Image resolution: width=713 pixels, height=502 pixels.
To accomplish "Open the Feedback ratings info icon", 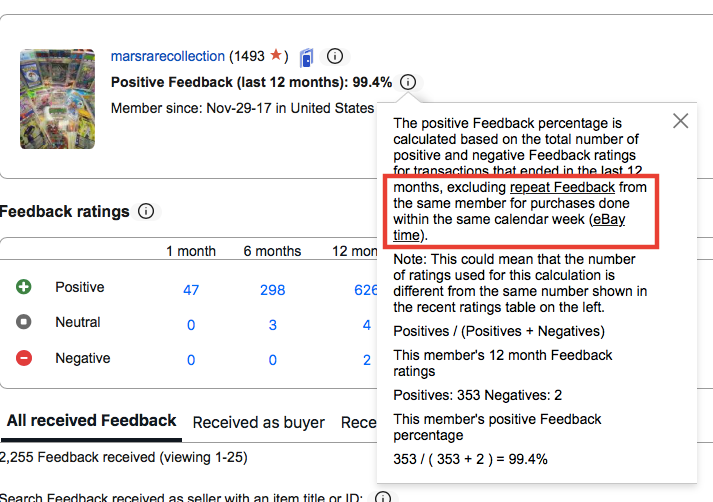I will point(146,211).
